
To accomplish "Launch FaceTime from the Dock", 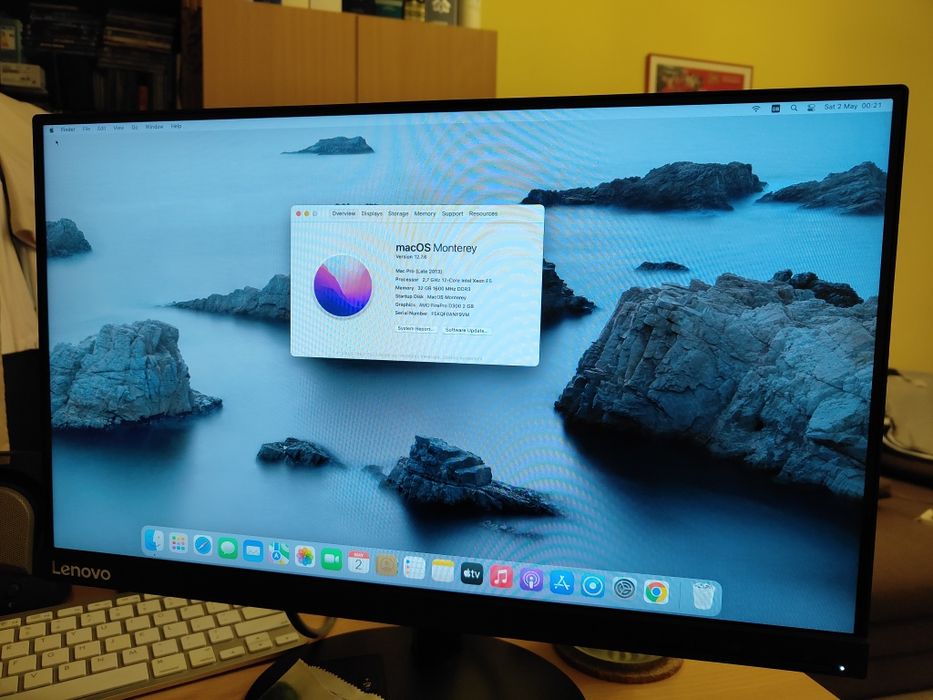I will tap(331, 560).
